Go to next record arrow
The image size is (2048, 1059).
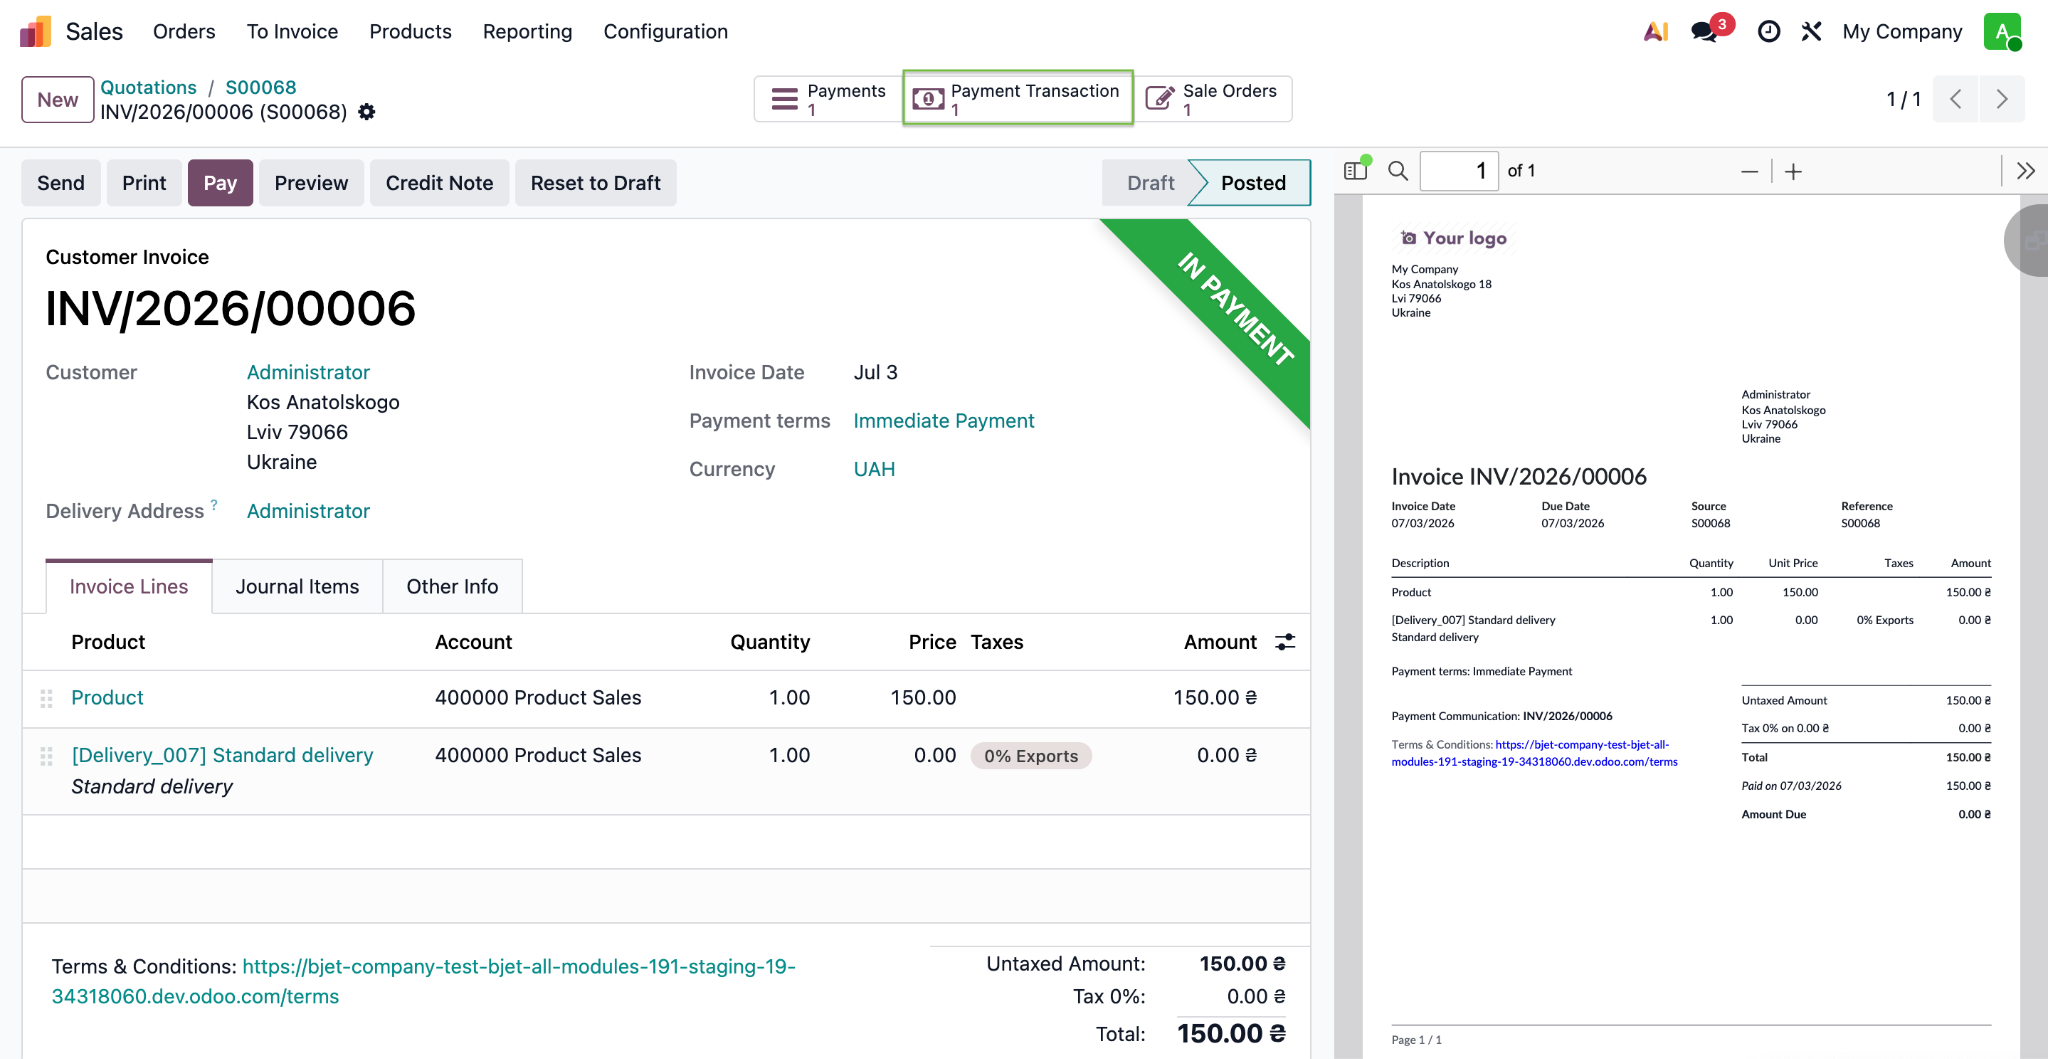coord(2002,99)
